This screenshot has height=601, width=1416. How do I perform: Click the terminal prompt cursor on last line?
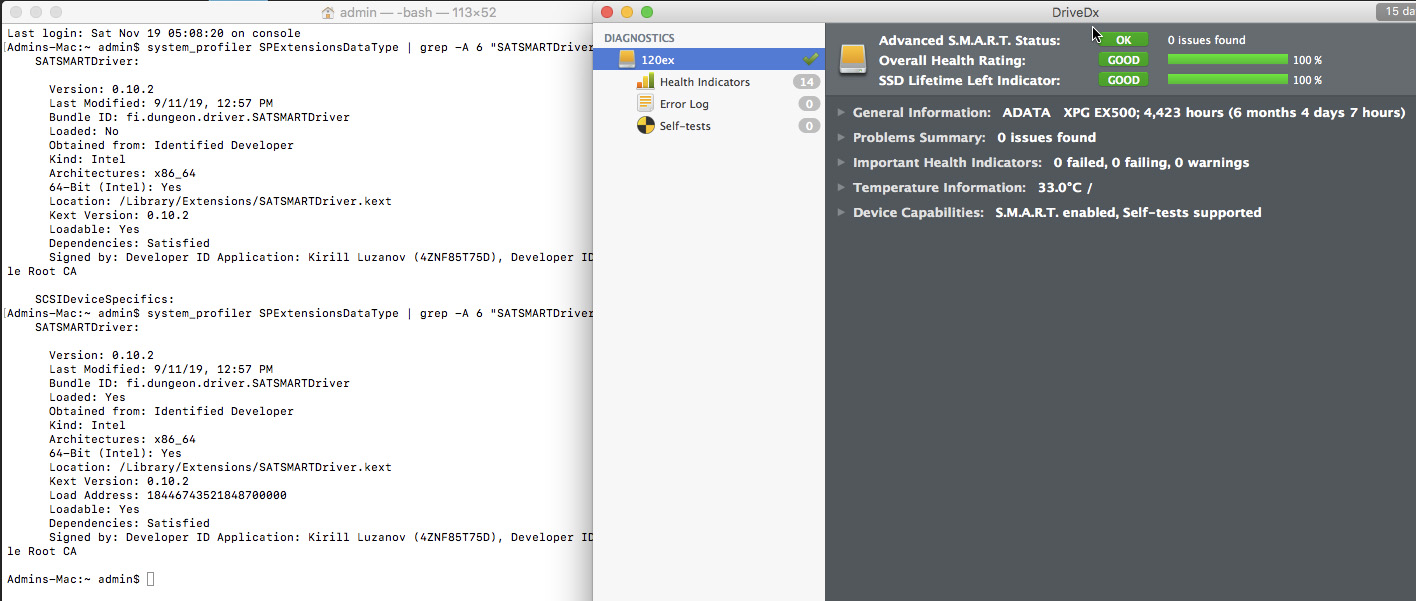tap(151, 579)
